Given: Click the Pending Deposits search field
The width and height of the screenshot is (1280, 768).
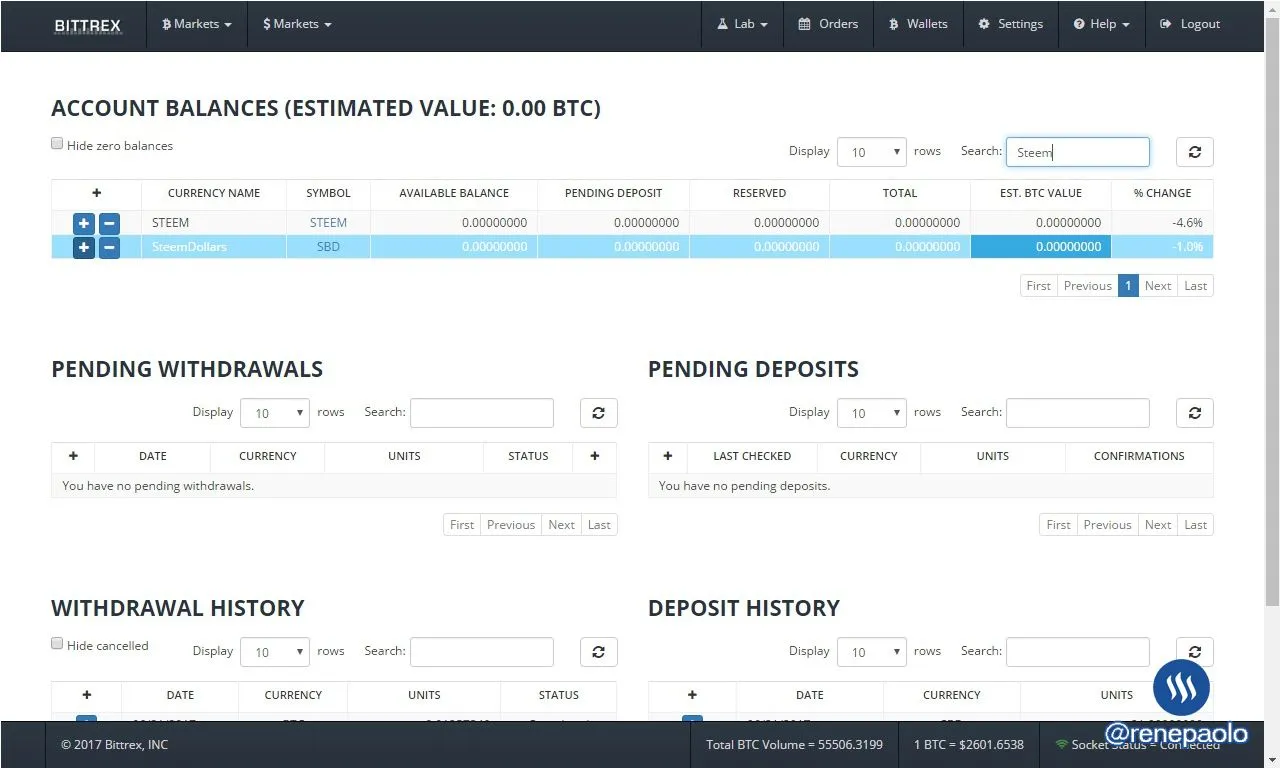Looking at the screenshot, I should click(1078, 413).
